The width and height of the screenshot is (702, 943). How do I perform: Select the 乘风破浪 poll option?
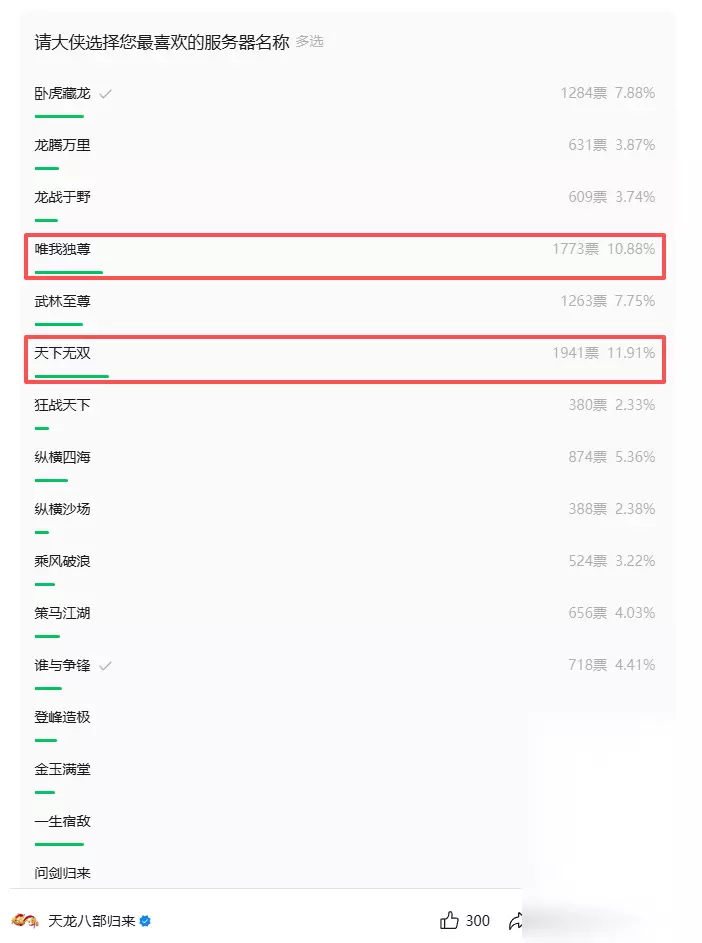(x=63, y=561)
